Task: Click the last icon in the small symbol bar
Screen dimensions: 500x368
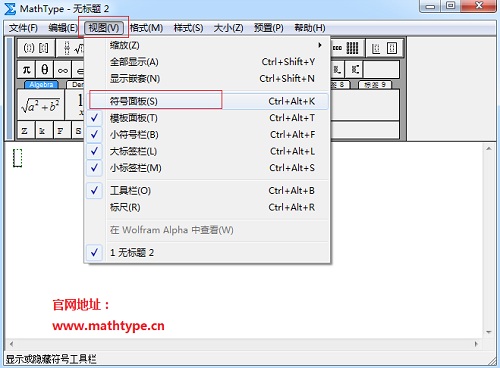Action: coord(355,70)
